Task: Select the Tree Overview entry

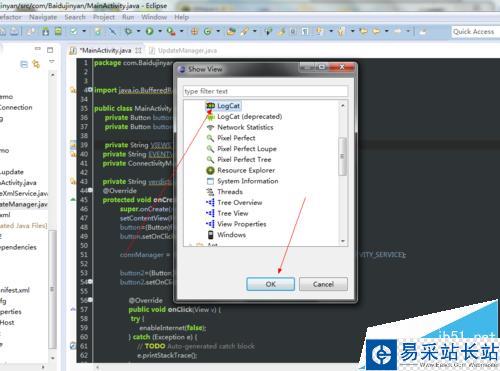Action: [240, 203]
